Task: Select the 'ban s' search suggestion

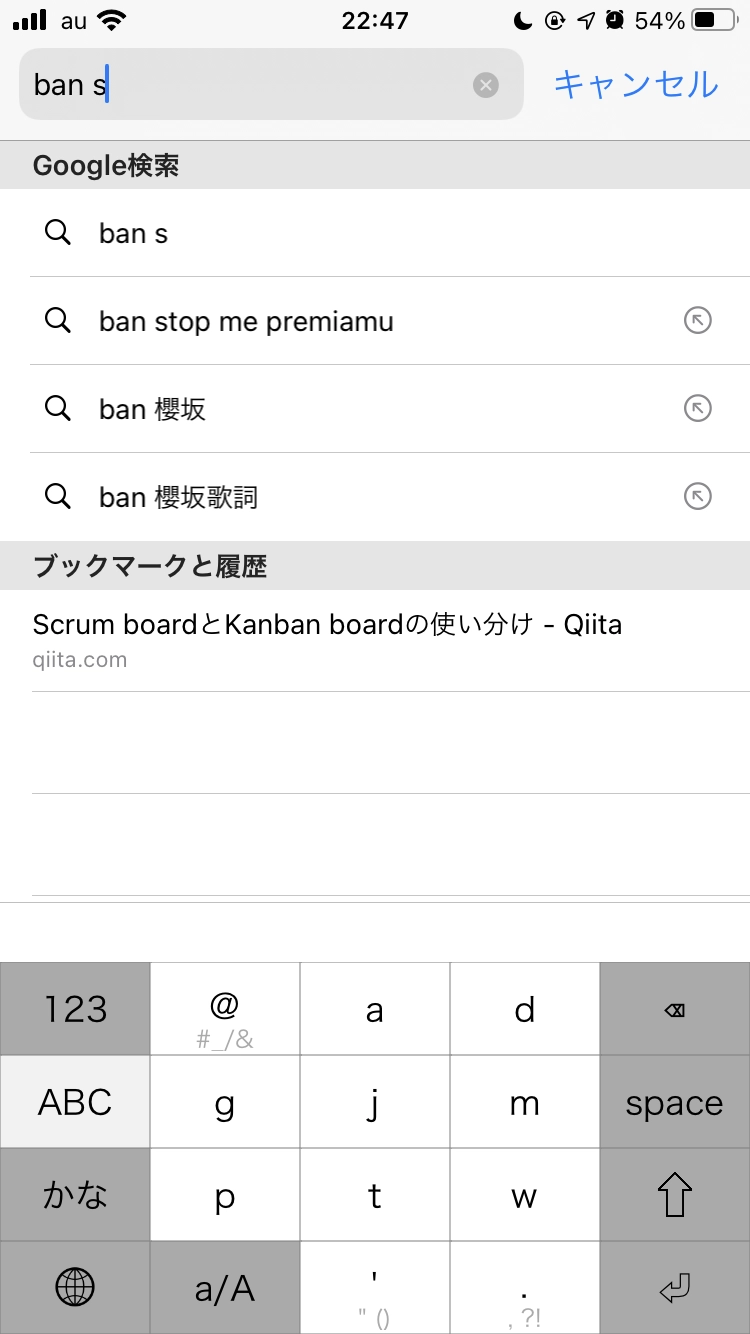Action: tap(134, 233)
